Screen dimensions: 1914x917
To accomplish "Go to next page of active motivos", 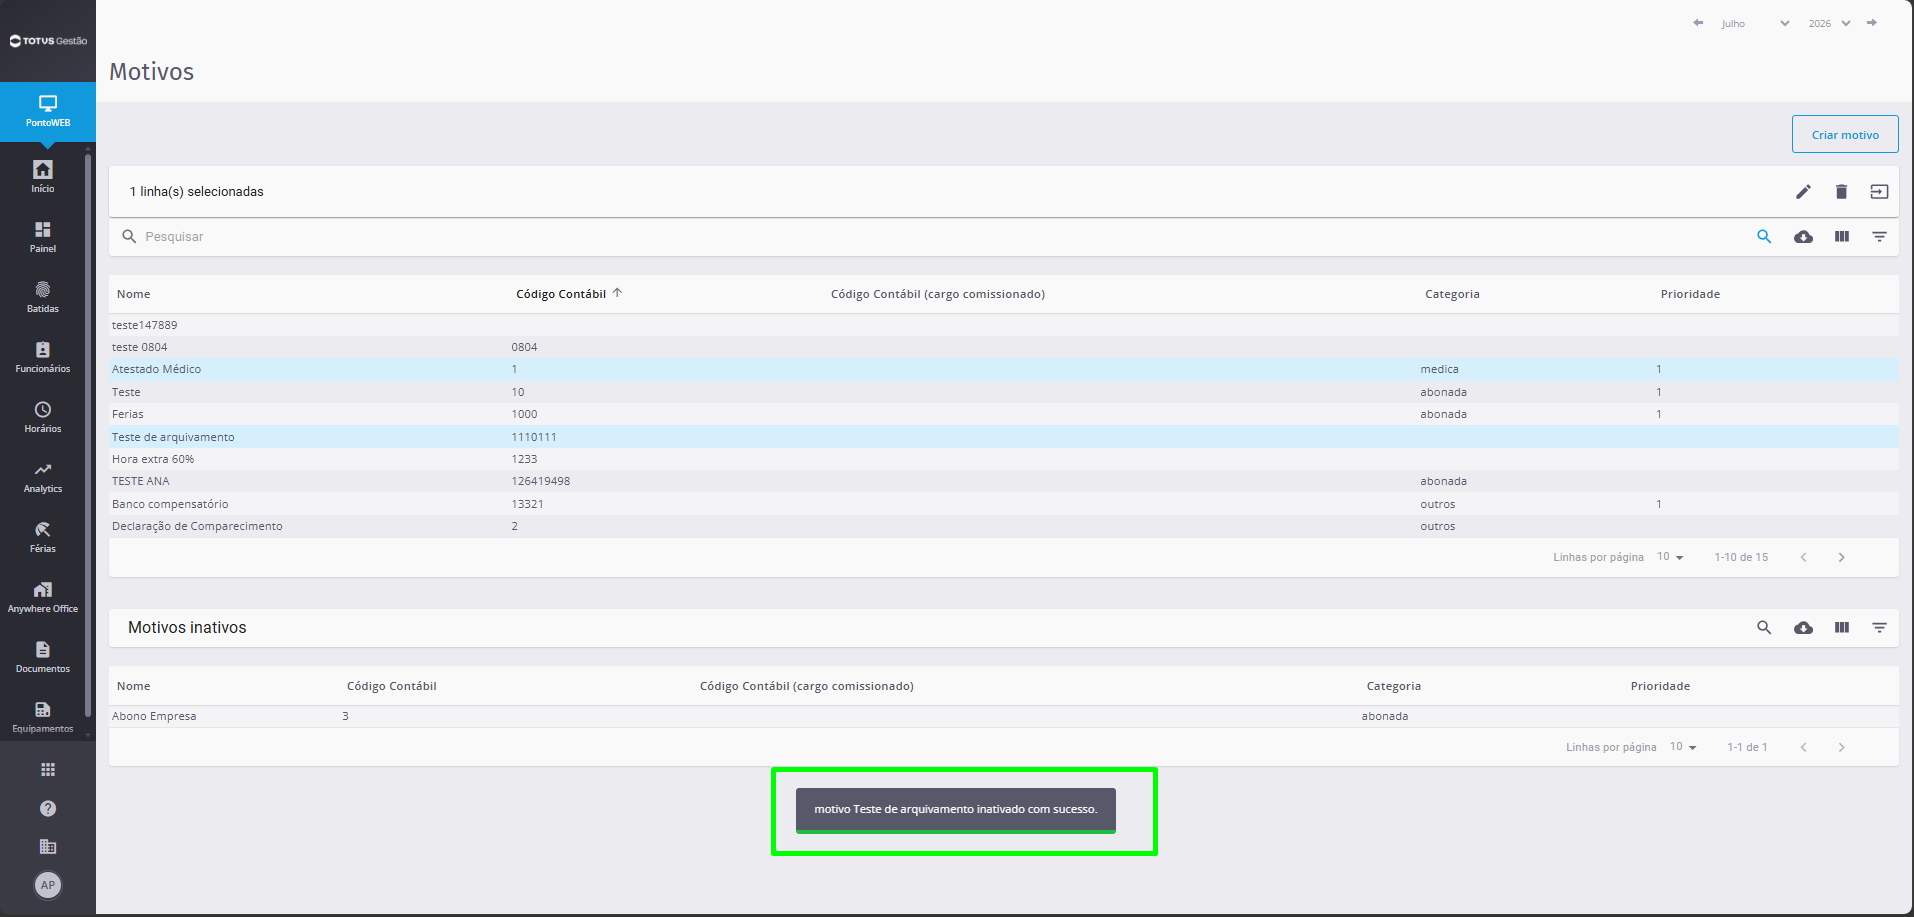I will point(1841,557).
